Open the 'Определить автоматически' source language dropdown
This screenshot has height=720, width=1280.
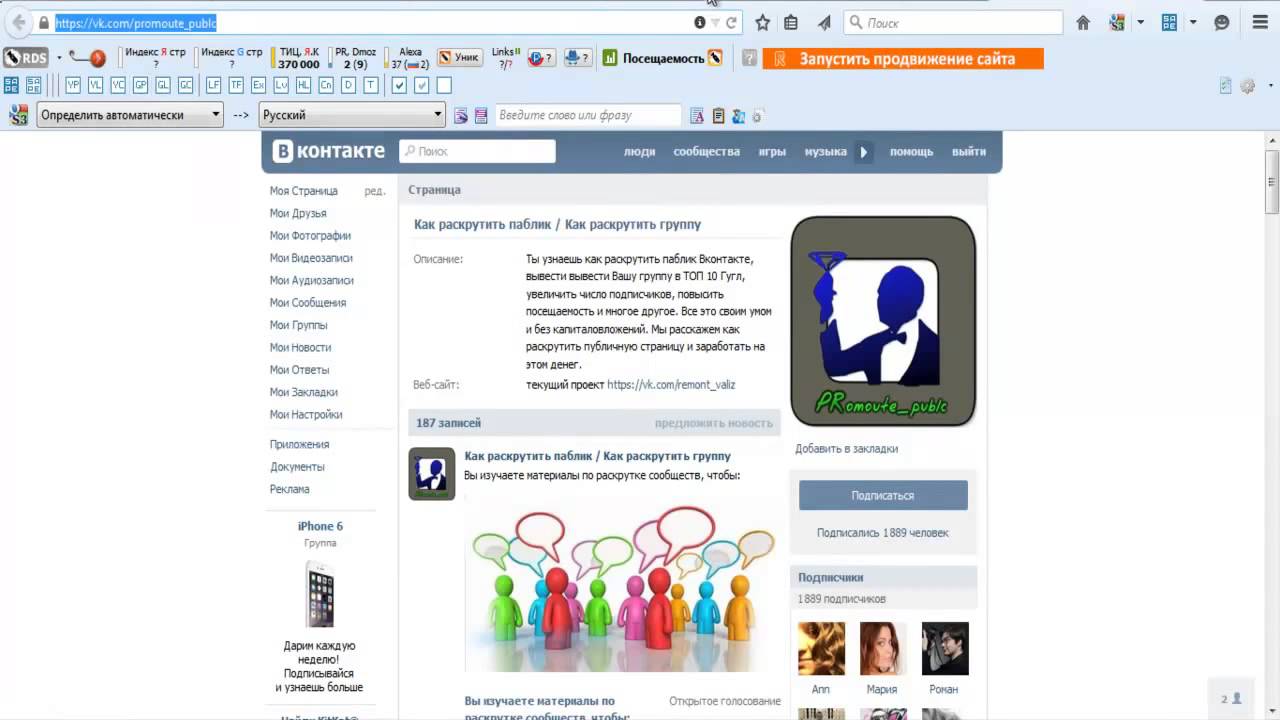(130, 115)
